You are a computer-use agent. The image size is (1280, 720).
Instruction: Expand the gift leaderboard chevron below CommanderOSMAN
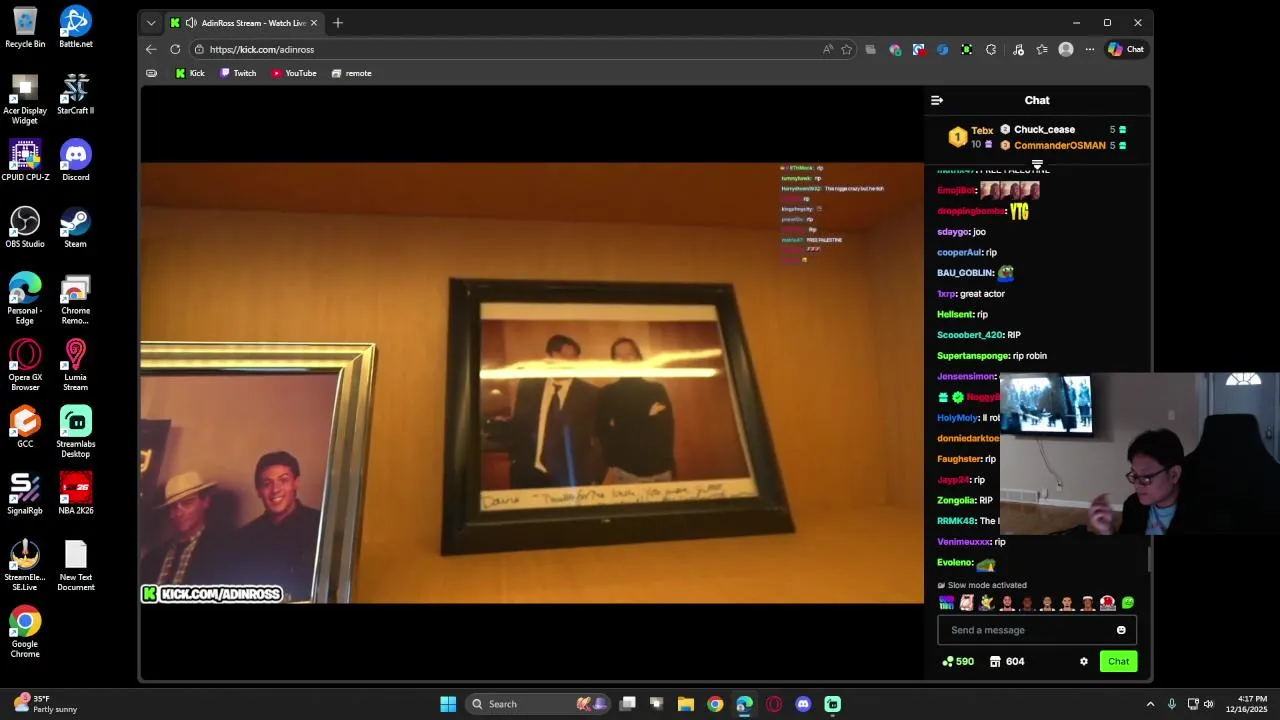tap(1037, 164)
